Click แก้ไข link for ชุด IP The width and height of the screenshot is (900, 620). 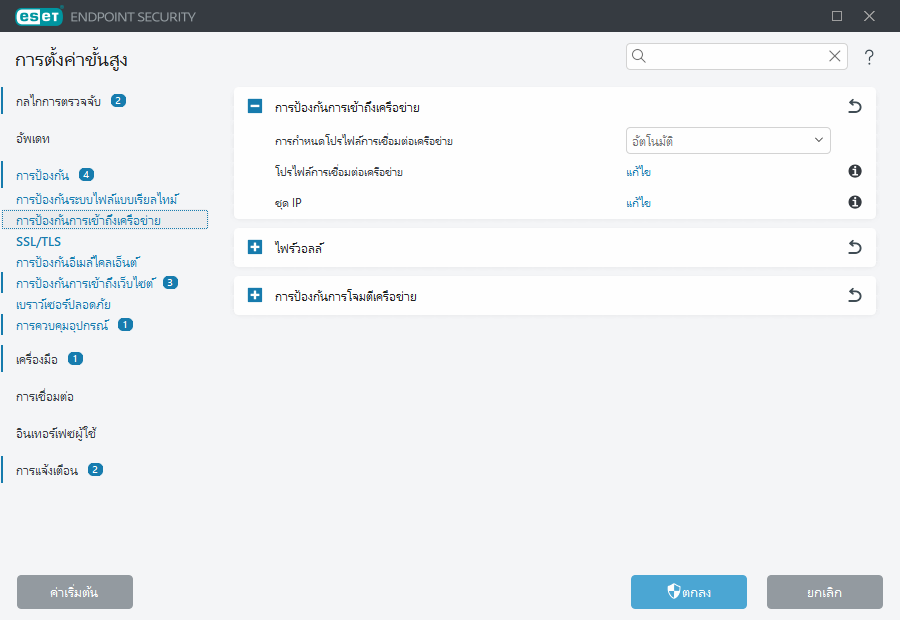[638, 202]
